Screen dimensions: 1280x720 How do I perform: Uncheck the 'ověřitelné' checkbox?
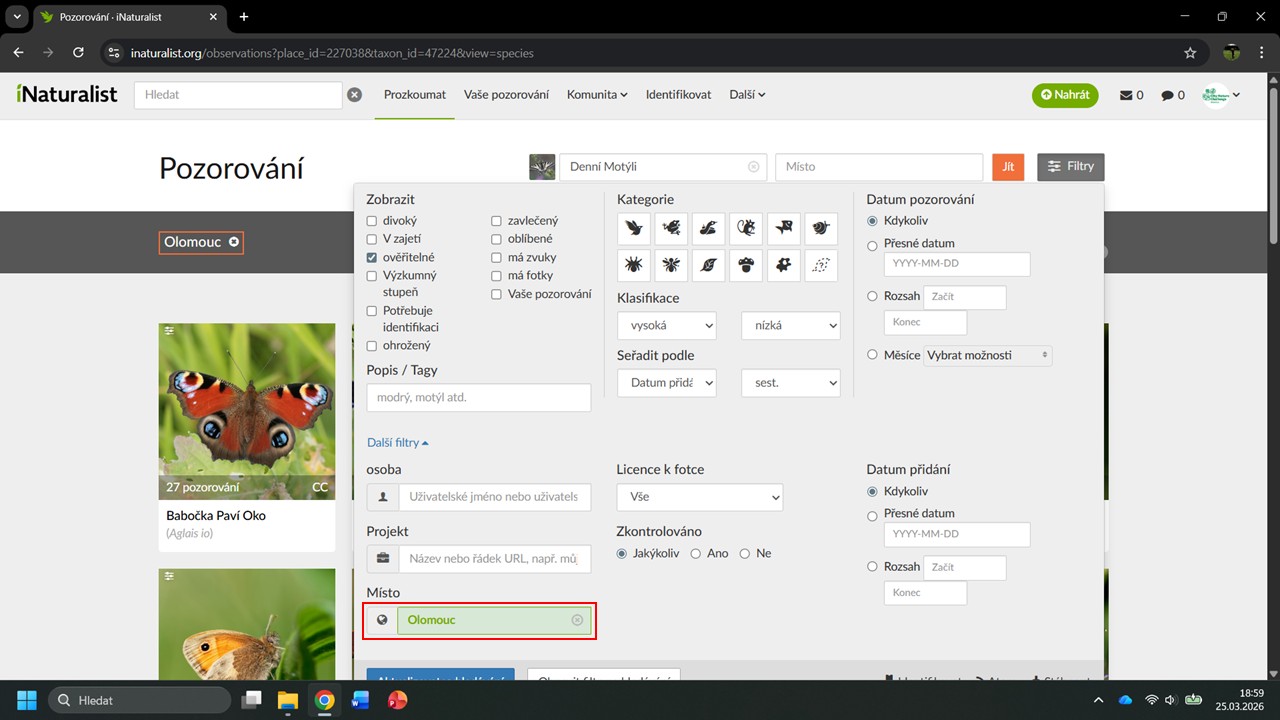[372, 257]
